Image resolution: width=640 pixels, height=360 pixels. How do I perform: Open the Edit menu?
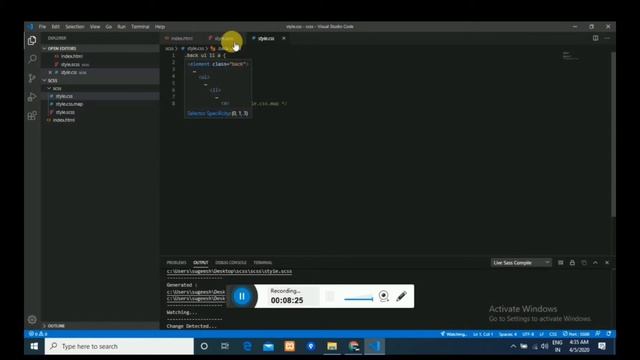(56, 27)
